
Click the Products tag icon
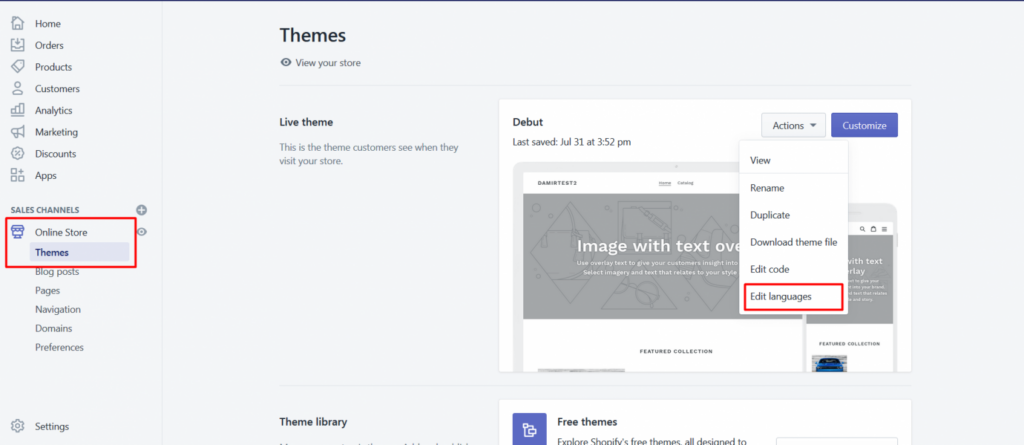click(x=18, y=67)
